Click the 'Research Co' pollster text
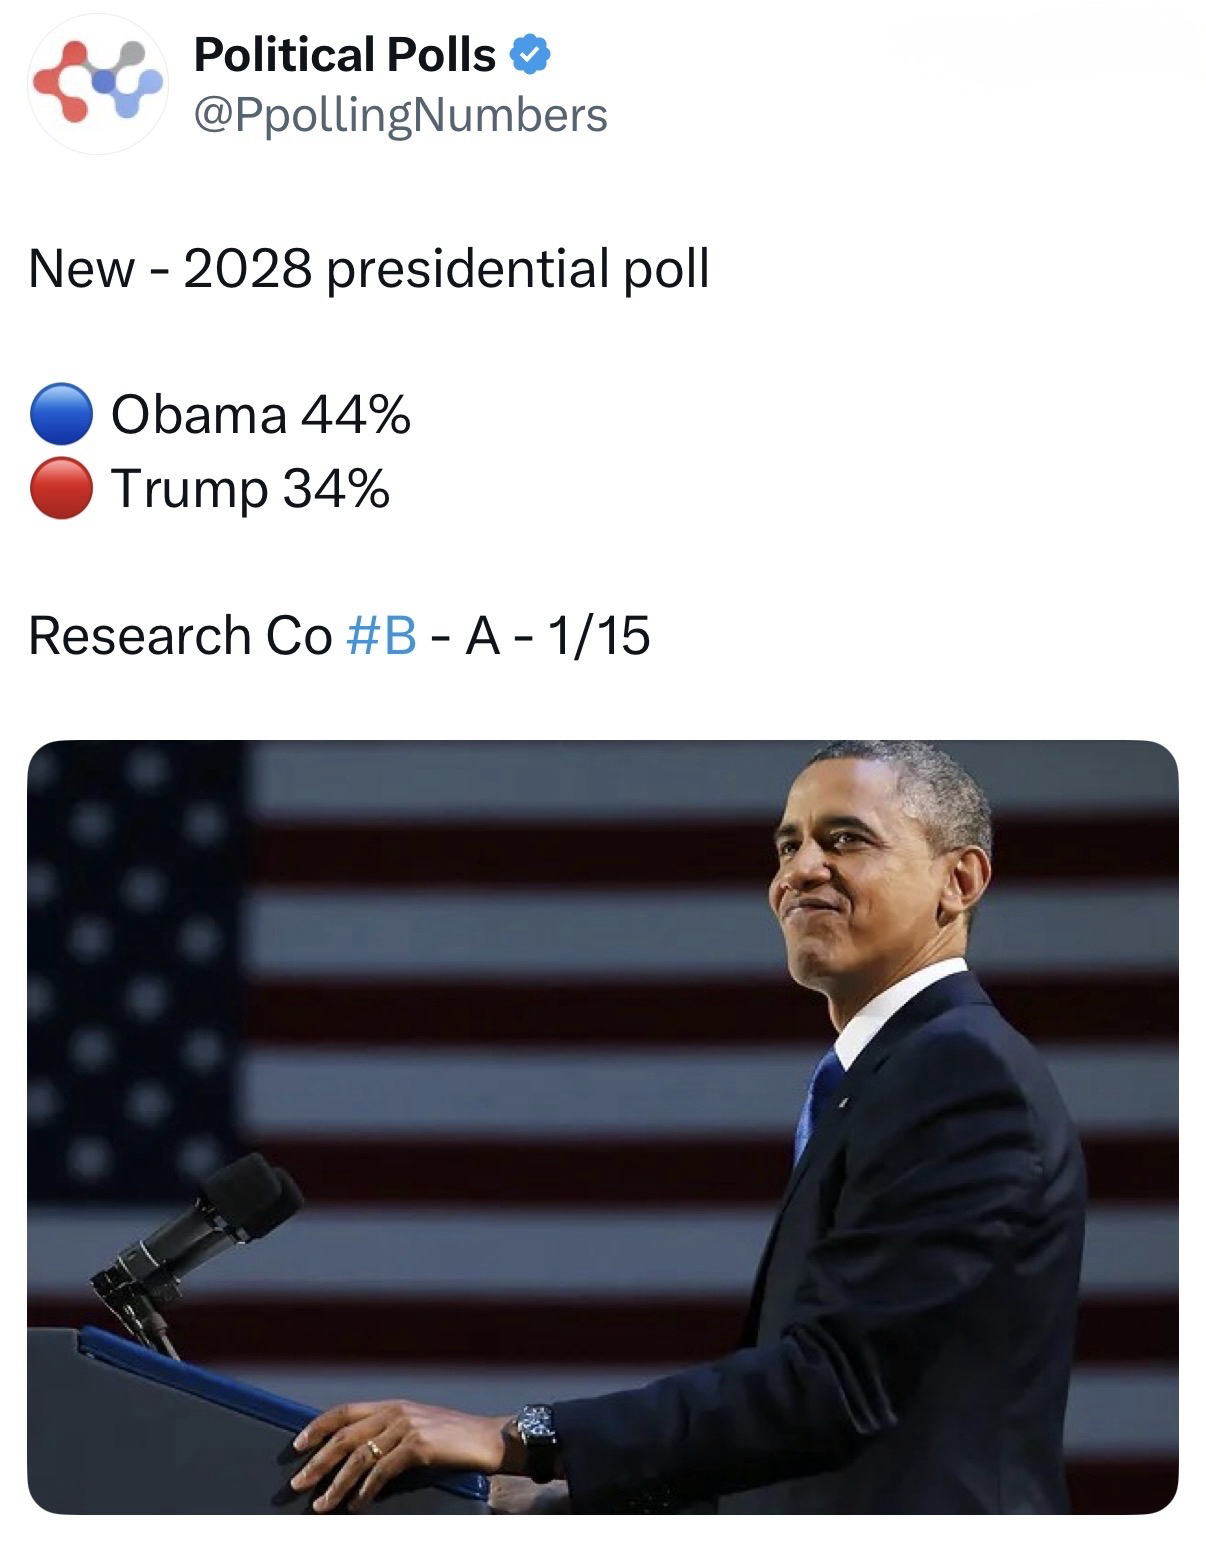This screenshot has width=1206, height=1555. [x=180, y=636]
